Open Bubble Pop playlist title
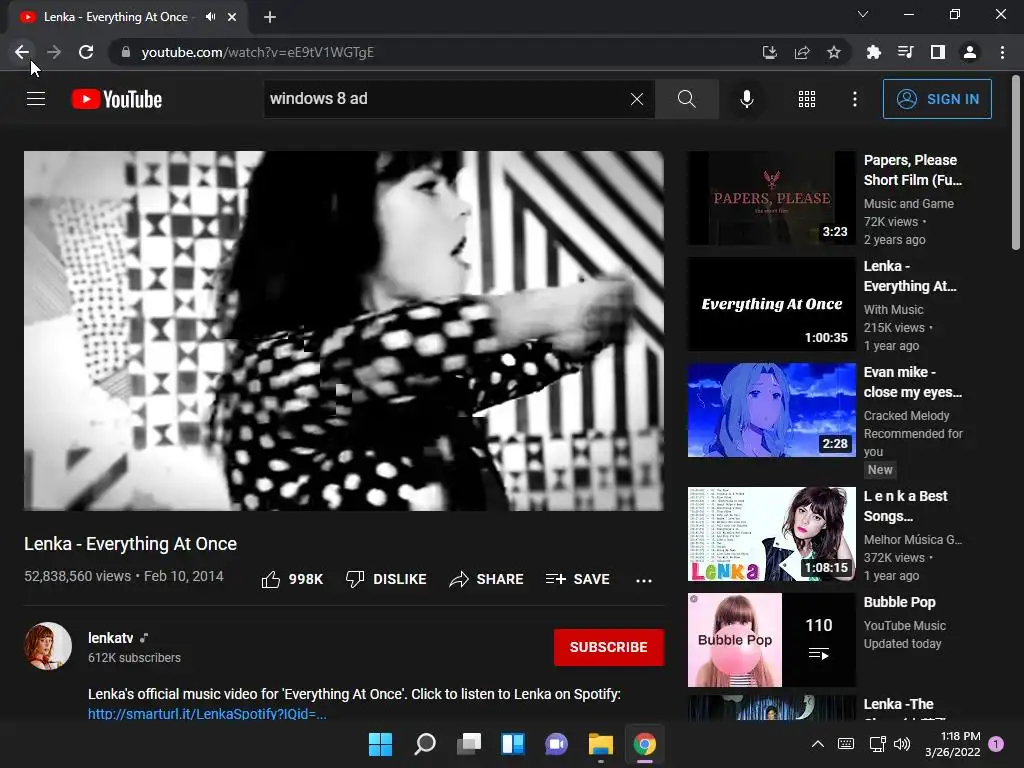Viewport: 1024px width, 768px height. coord(899,602)
